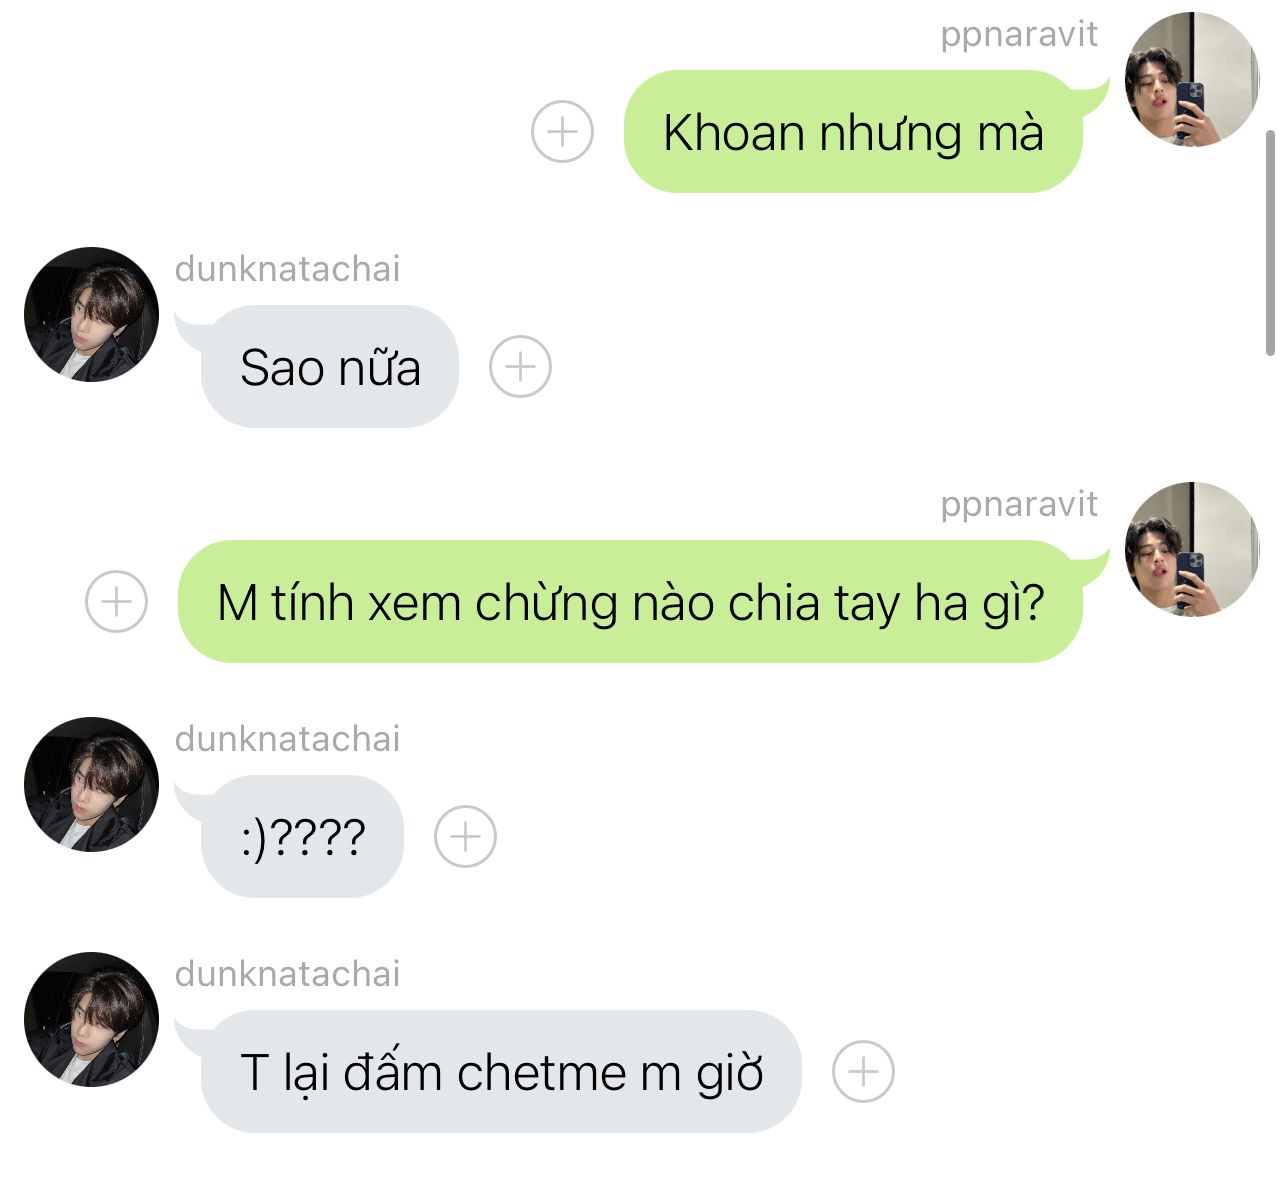Tap plus icon beside "M tính xem" message
The width and height of the screenshot is (1284, 1181).
click(117, 601)
